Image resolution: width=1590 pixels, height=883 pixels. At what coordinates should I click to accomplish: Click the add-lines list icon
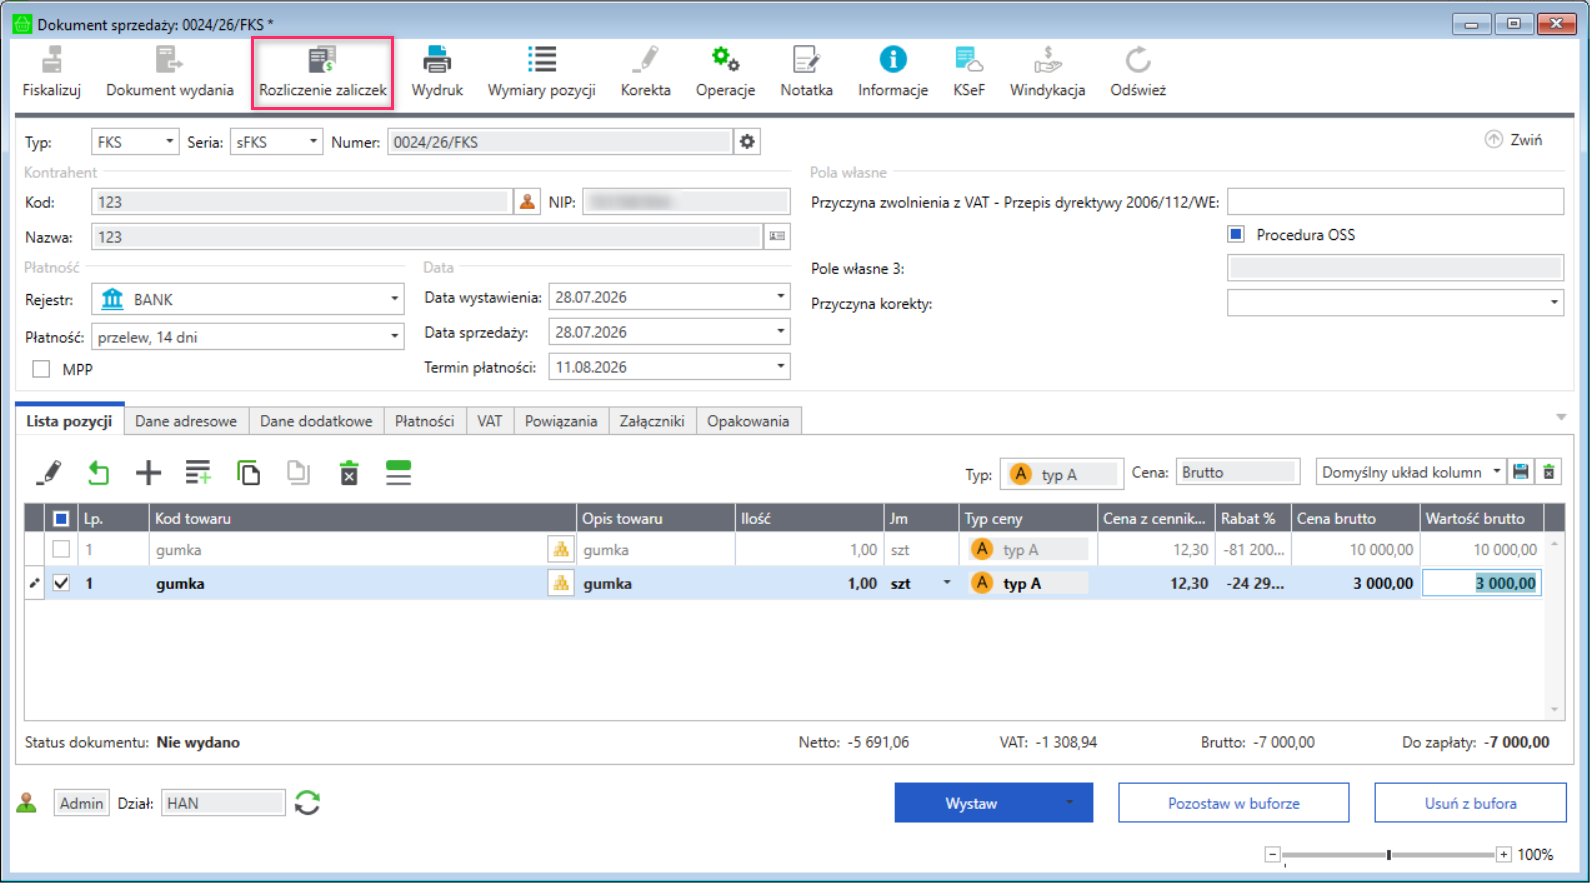198,473
